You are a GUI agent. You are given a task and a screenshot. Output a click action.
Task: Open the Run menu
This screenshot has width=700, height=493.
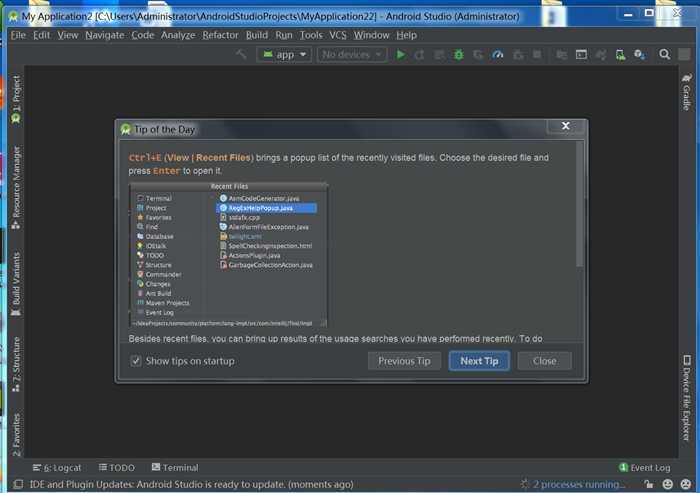pyautogui.click(x=284, y=35)
